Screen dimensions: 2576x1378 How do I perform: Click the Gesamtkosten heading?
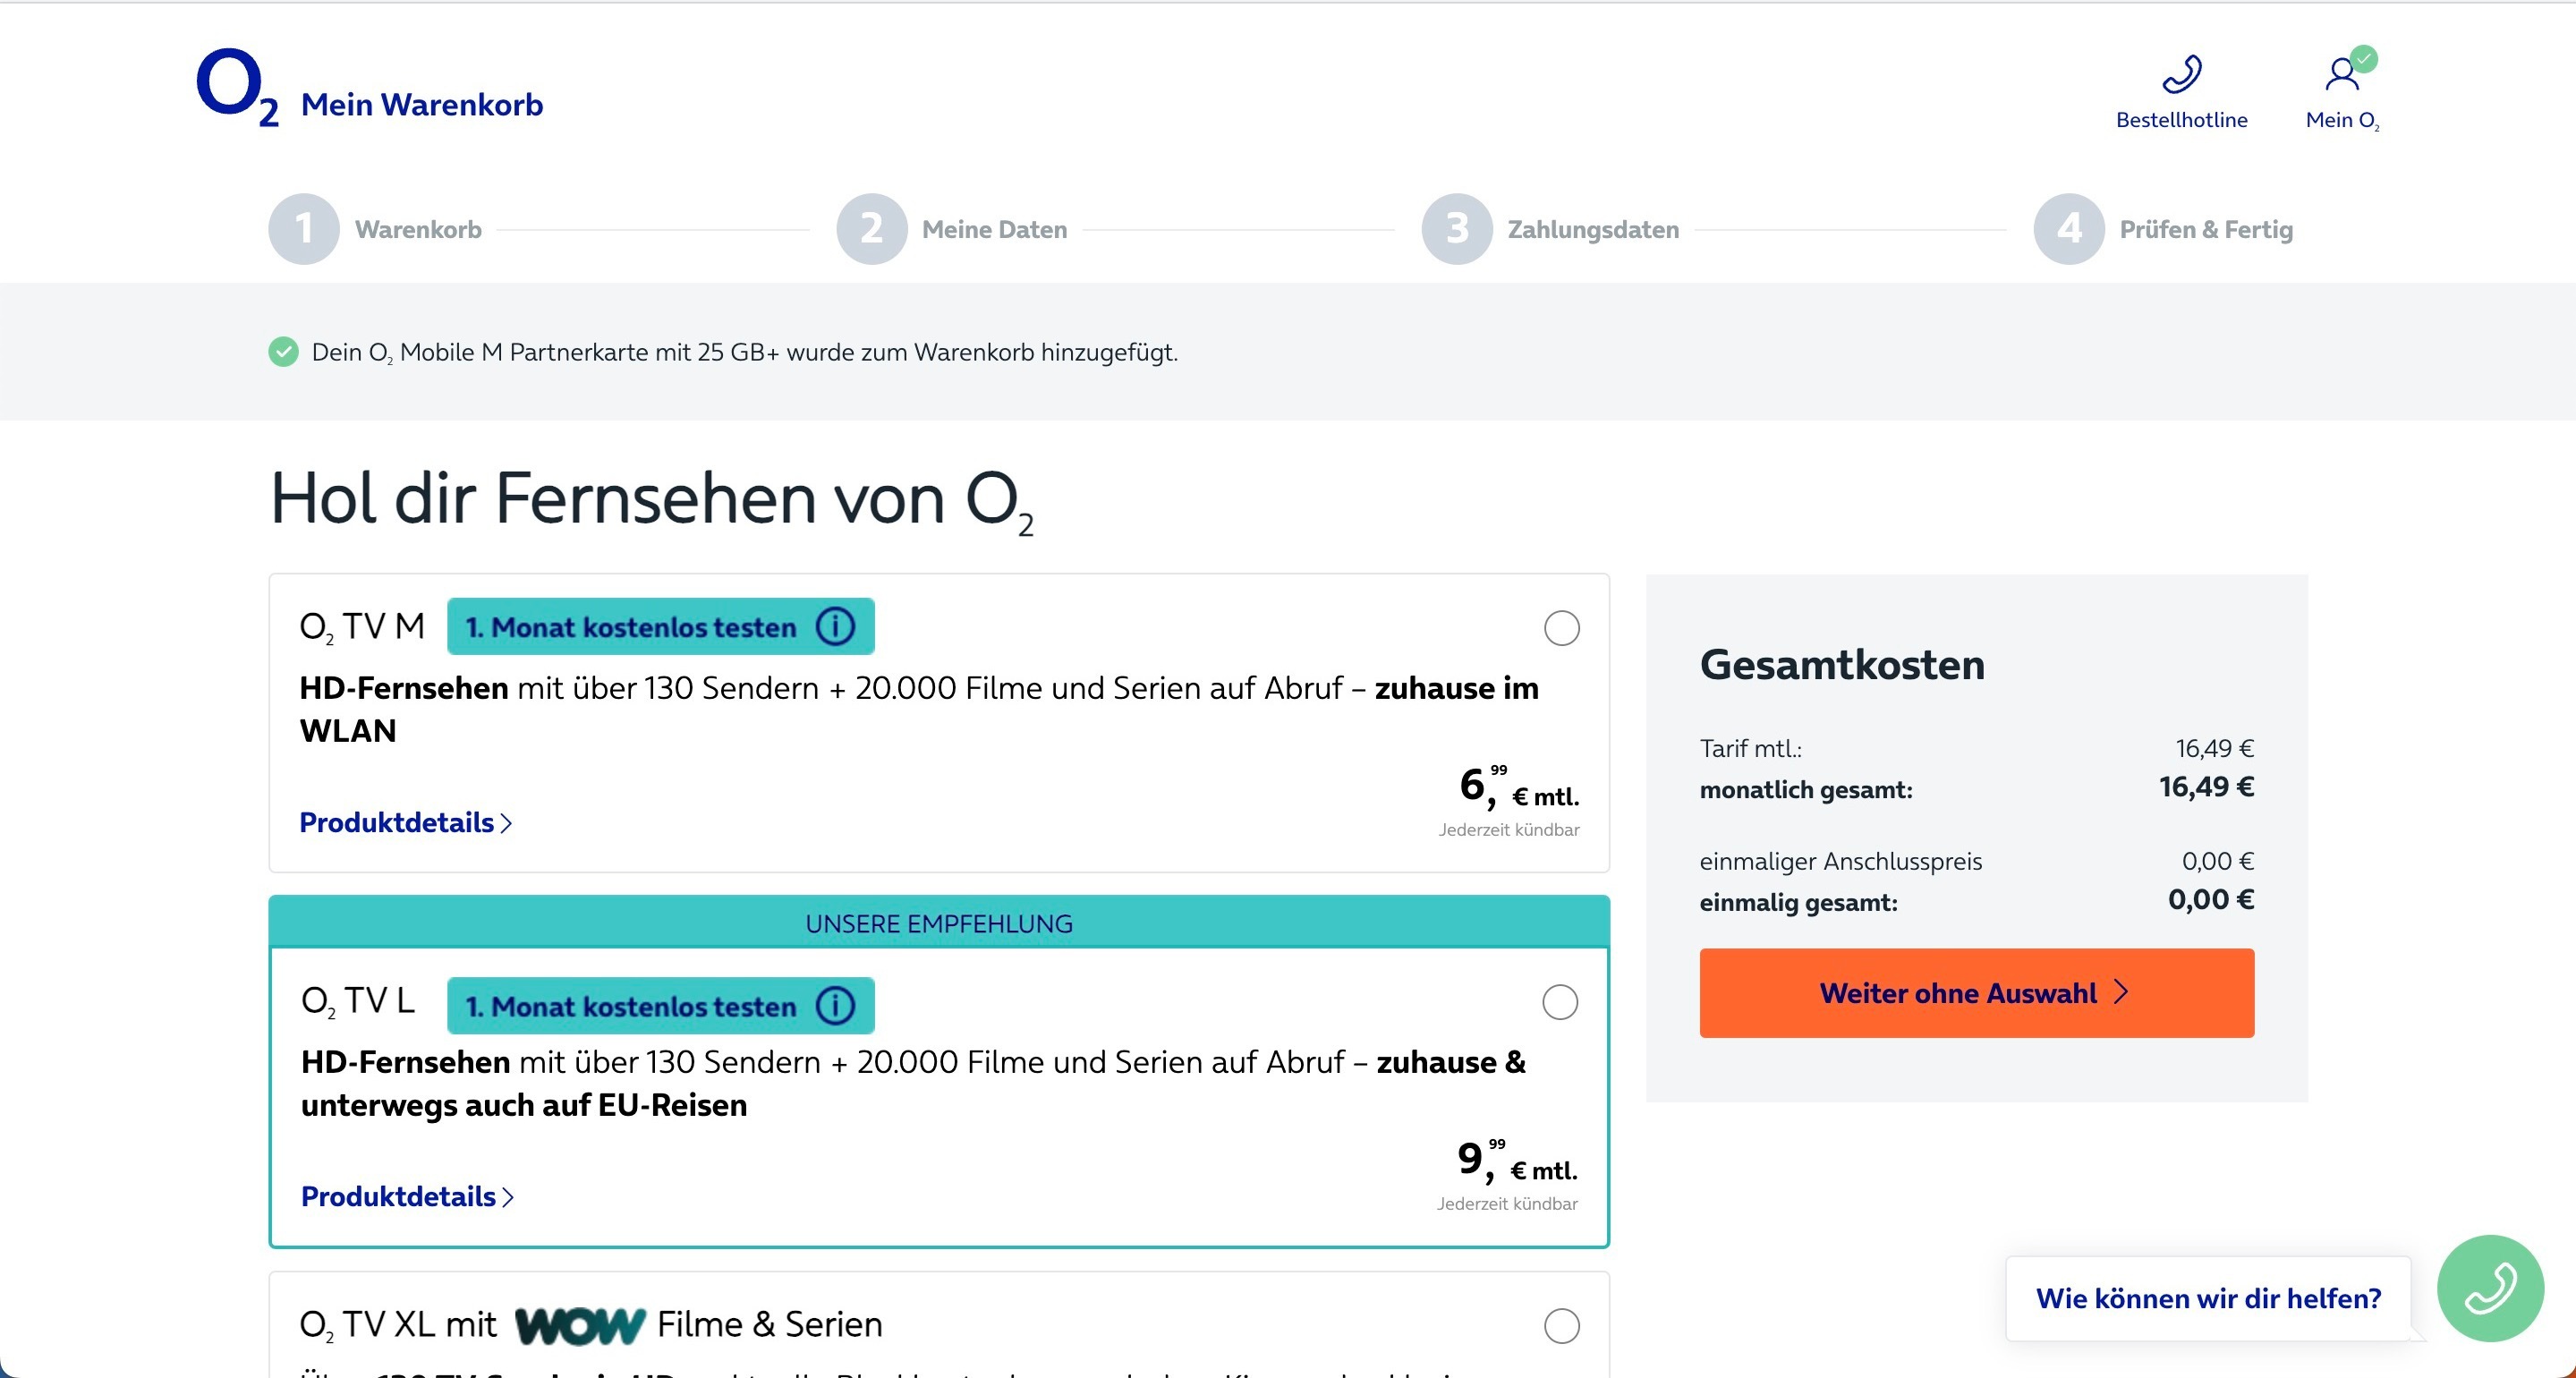pyautogui.click(x=1842, y=665)
